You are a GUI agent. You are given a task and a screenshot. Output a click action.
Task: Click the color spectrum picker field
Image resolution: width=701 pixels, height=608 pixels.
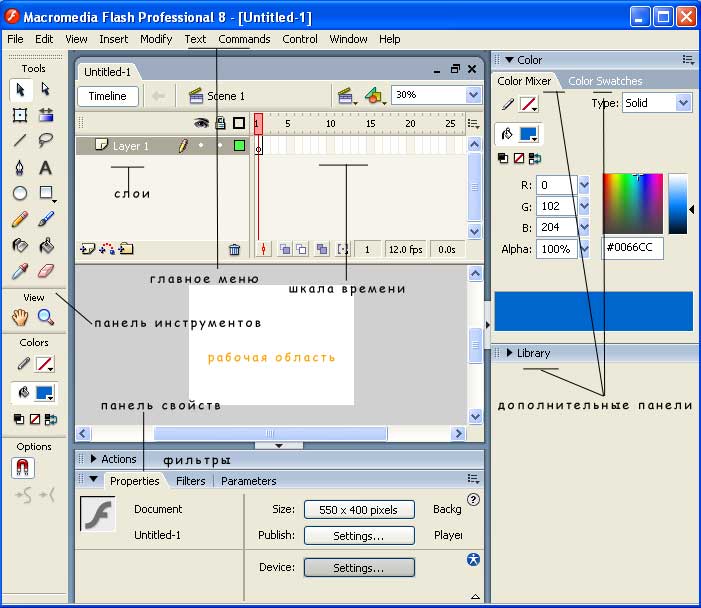(x=633, y=203)
